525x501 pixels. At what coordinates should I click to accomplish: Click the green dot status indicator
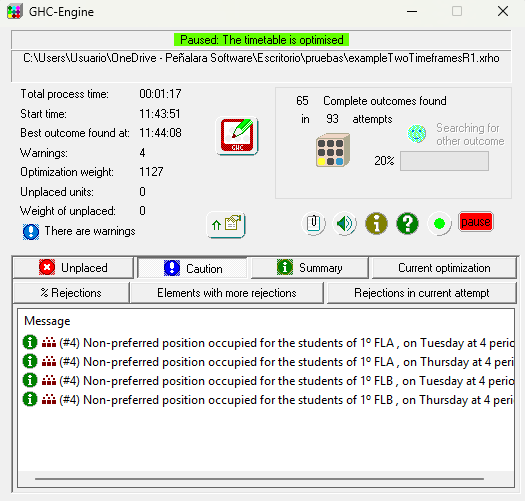(x=439, y=223)
